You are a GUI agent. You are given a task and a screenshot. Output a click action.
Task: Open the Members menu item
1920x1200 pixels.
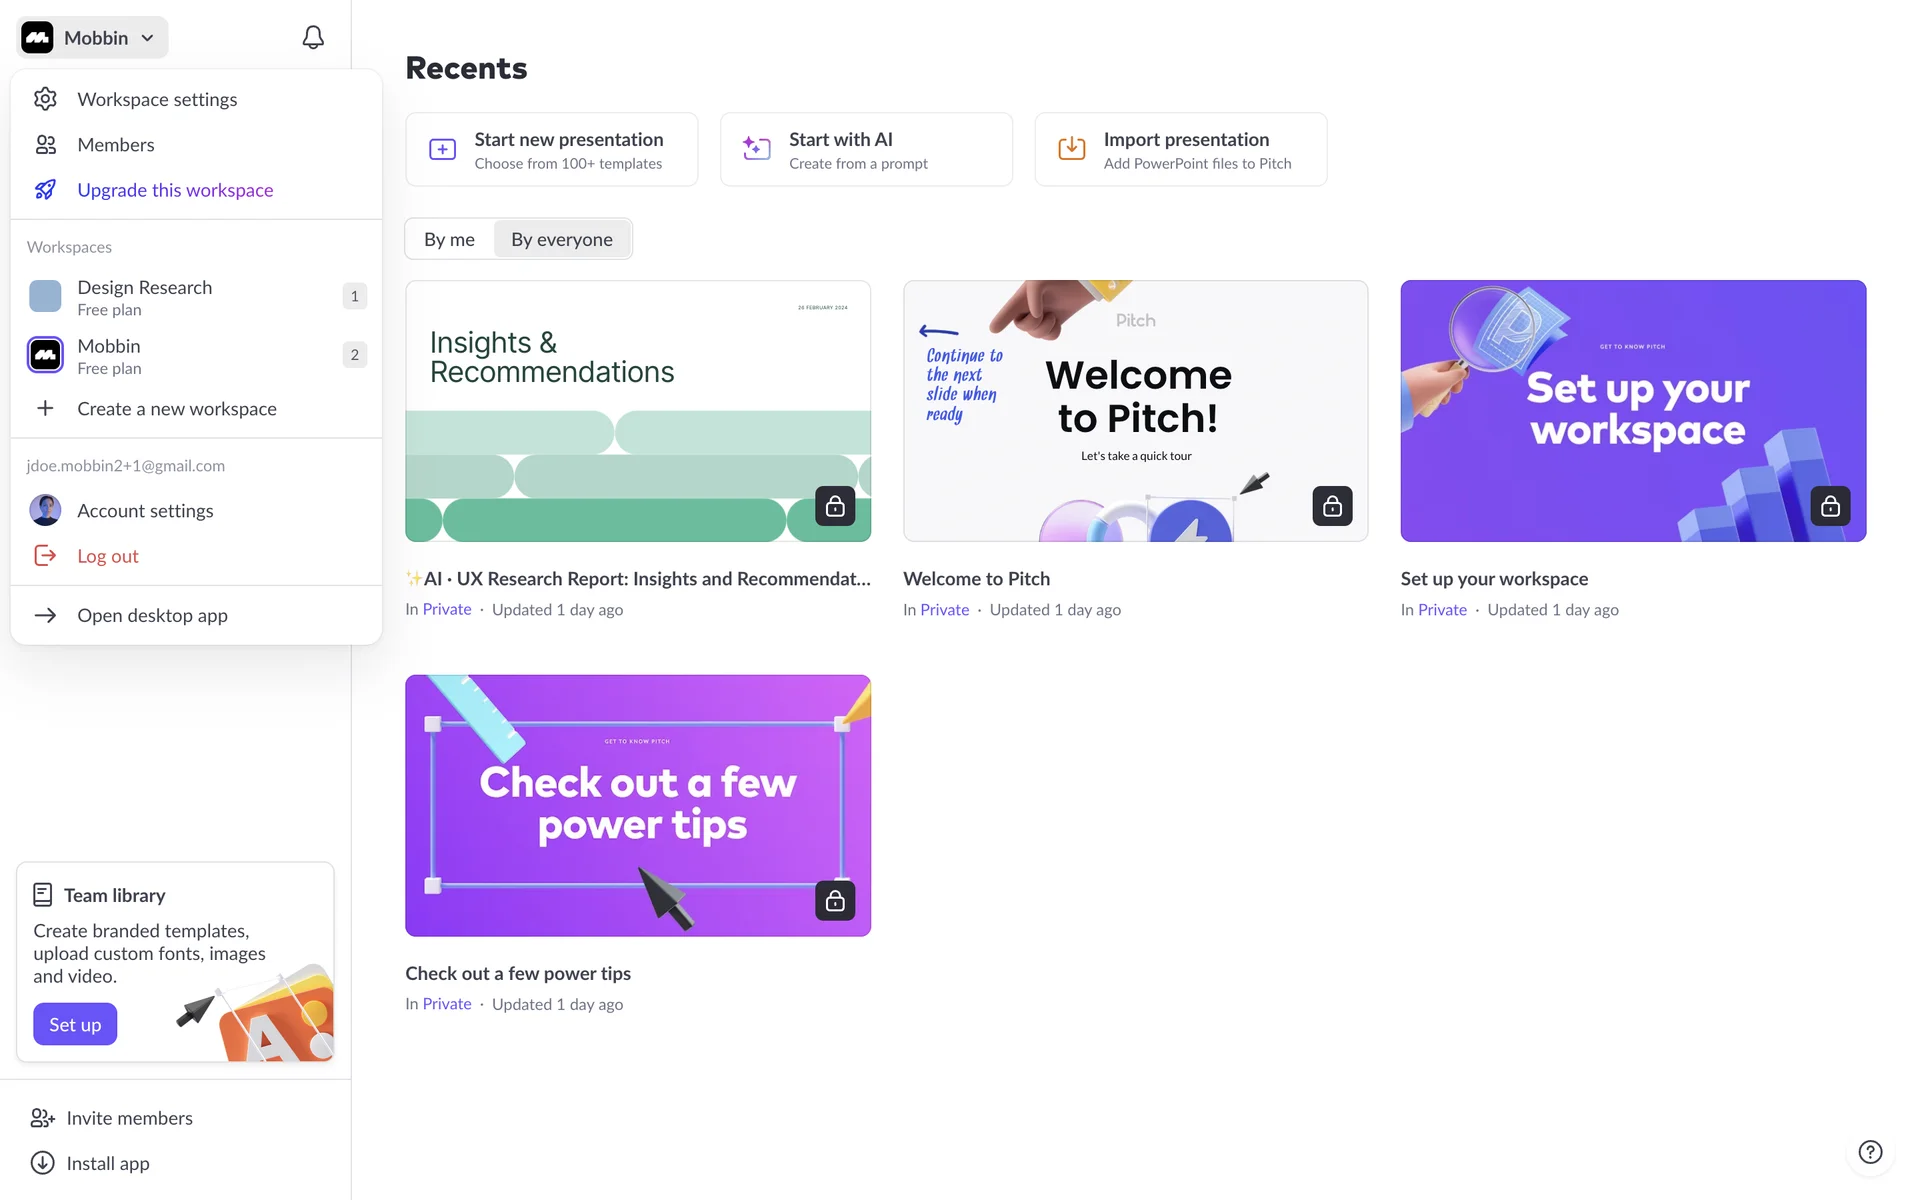point(115,145)
